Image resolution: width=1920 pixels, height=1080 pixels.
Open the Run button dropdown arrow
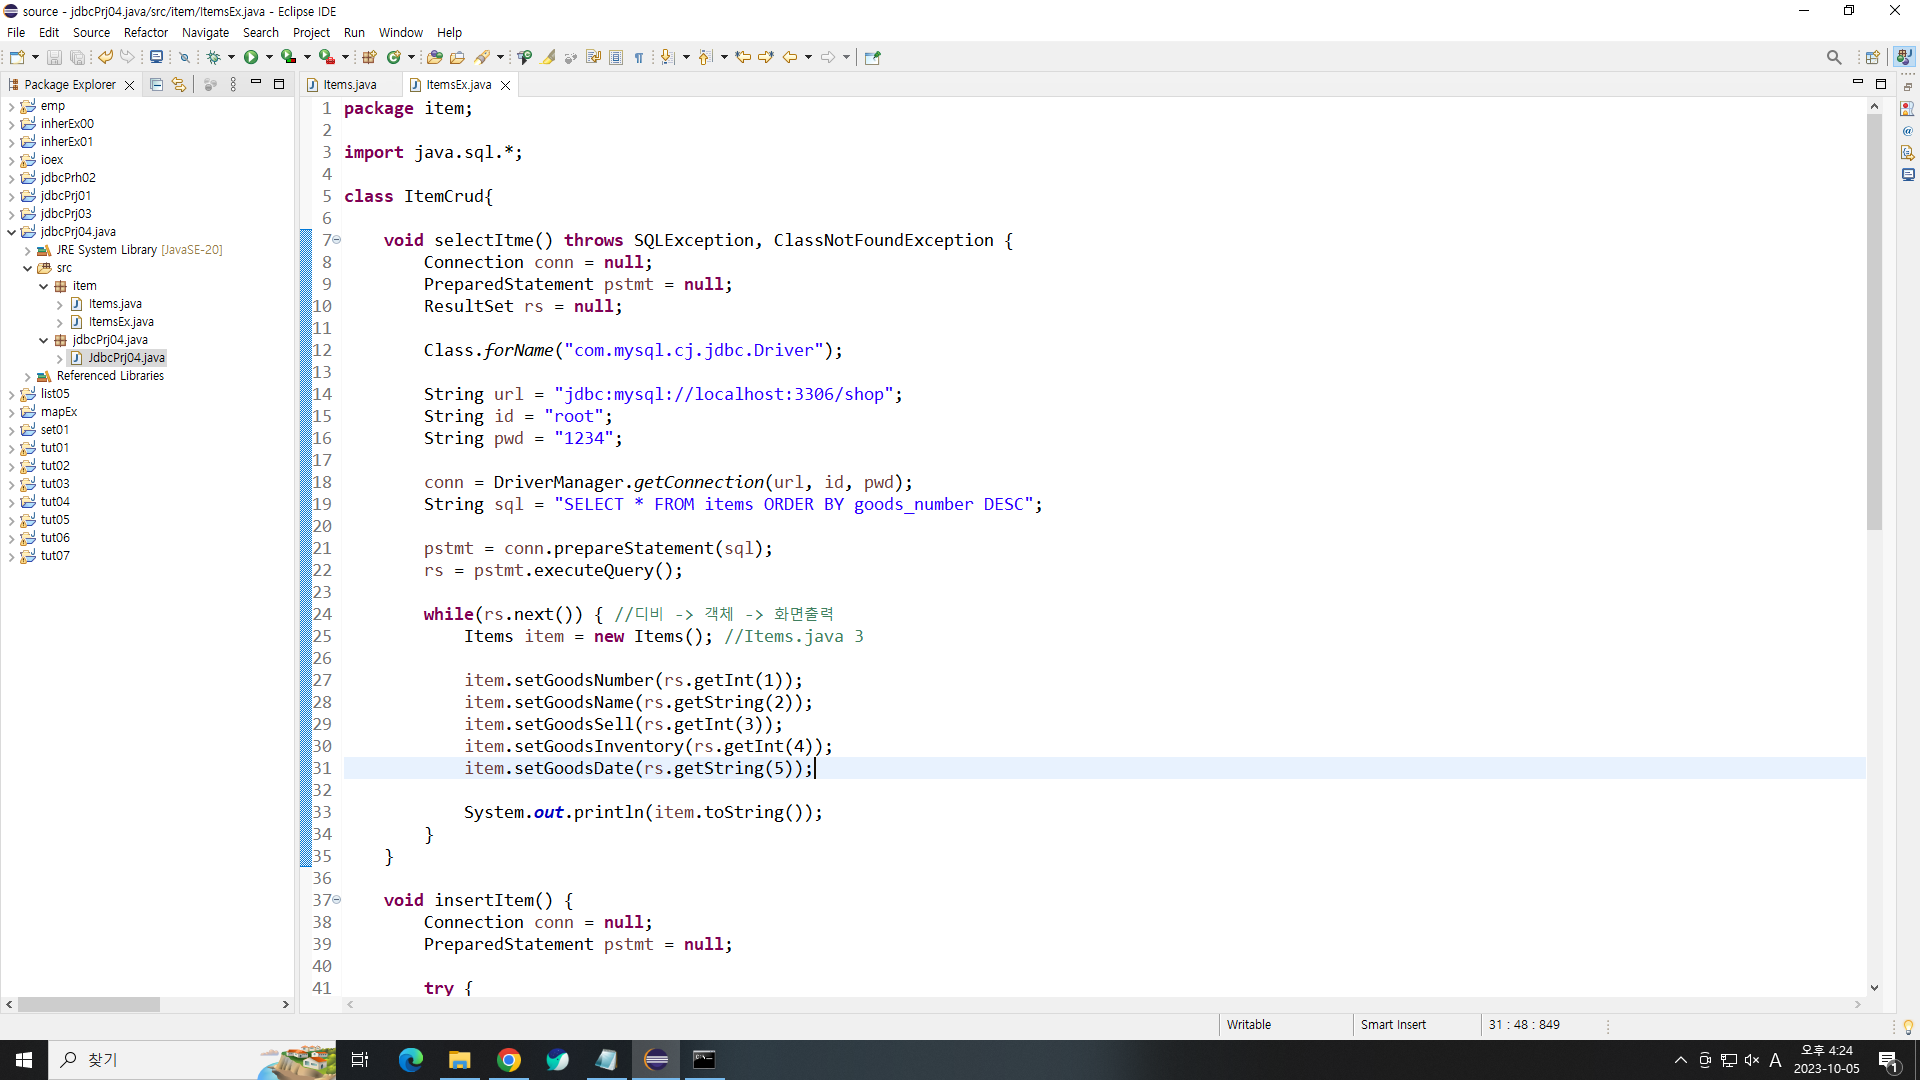(x=269, y=57)
